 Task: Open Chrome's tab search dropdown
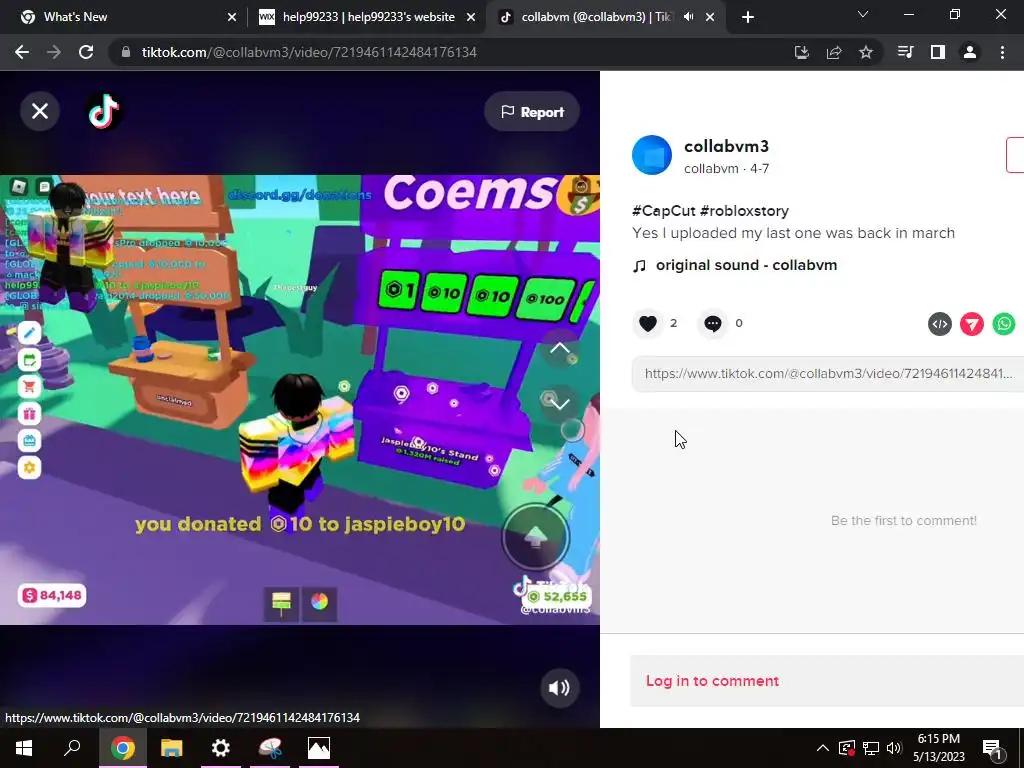(x=863, y=14)
